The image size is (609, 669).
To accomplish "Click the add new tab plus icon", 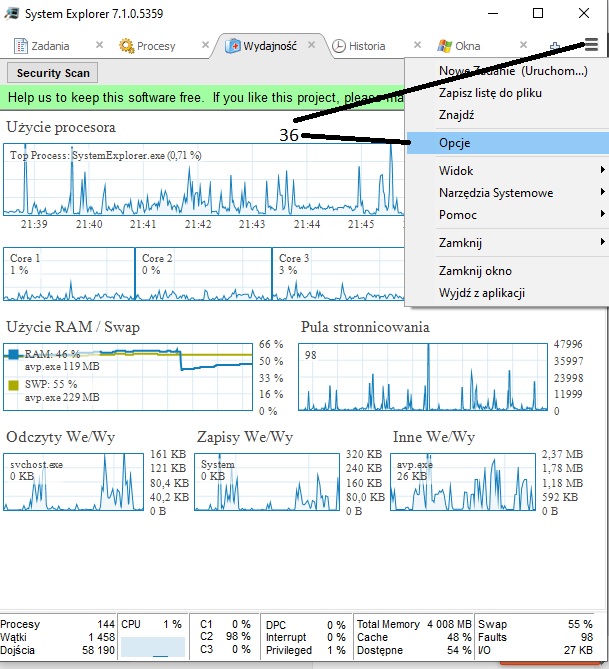I will point(554,46).
